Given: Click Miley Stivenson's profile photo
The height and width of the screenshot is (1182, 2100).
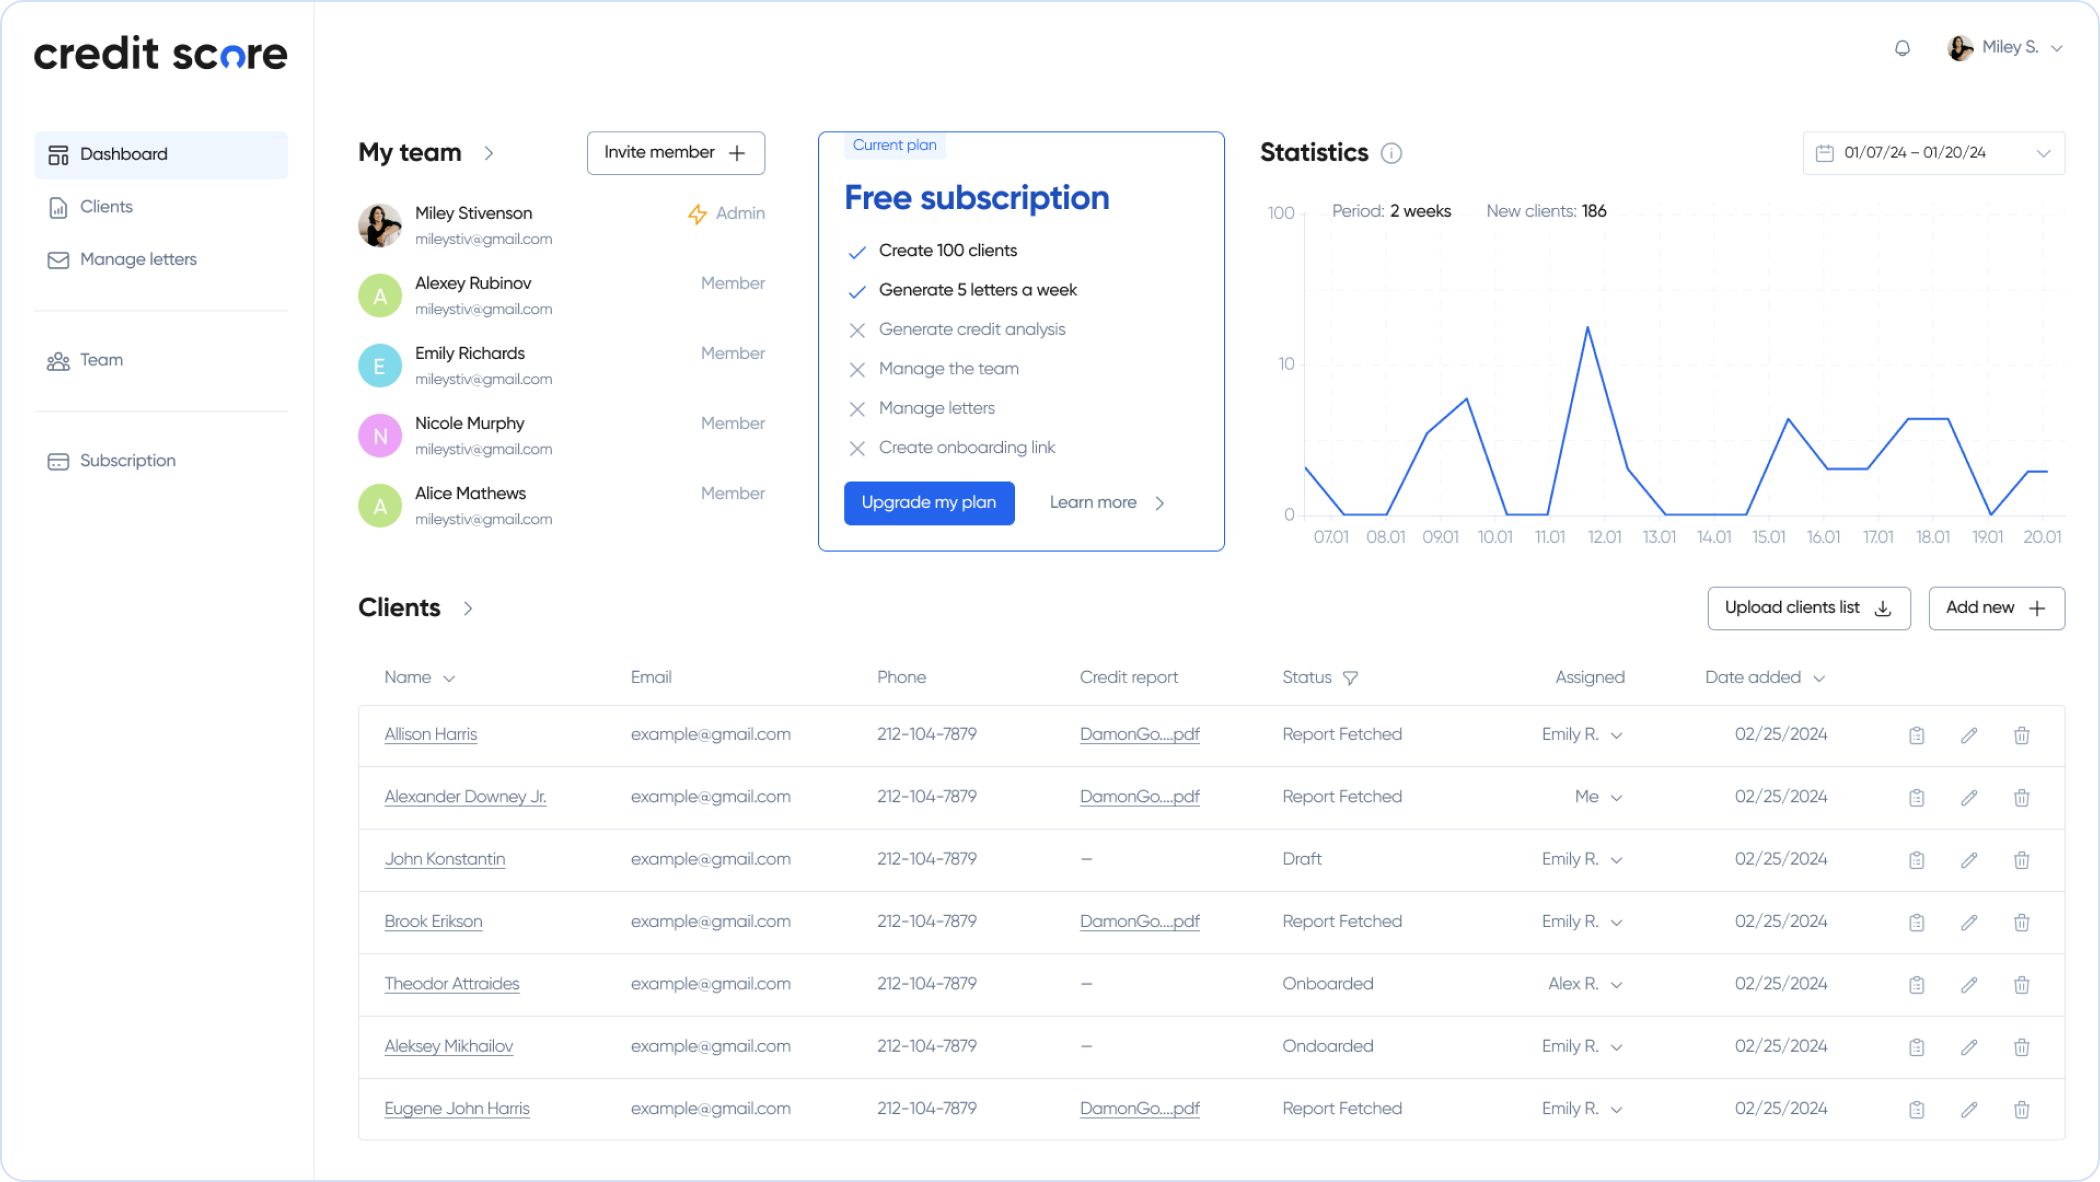Looking at the screenshot, I should coord(380,225).
